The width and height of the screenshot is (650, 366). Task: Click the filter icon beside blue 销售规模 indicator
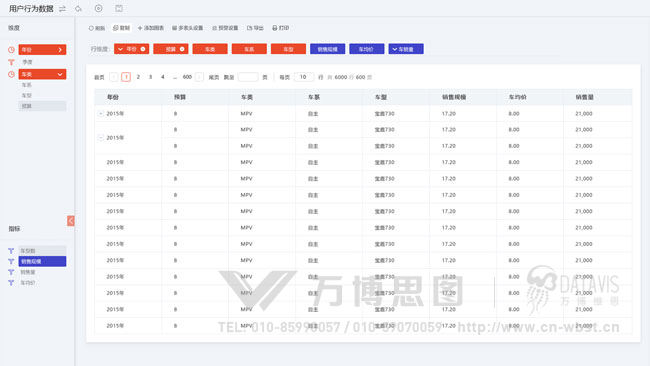tap(11, 262)
